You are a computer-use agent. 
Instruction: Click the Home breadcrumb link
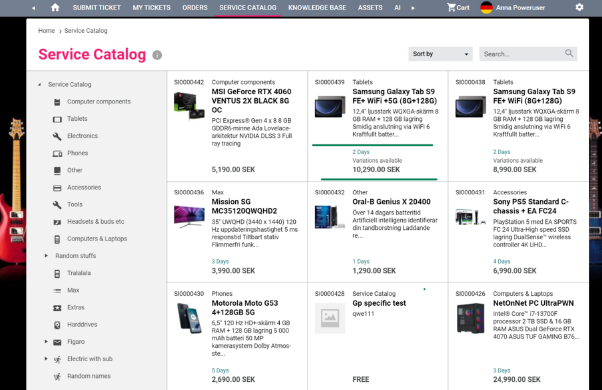tap(46, 31)
